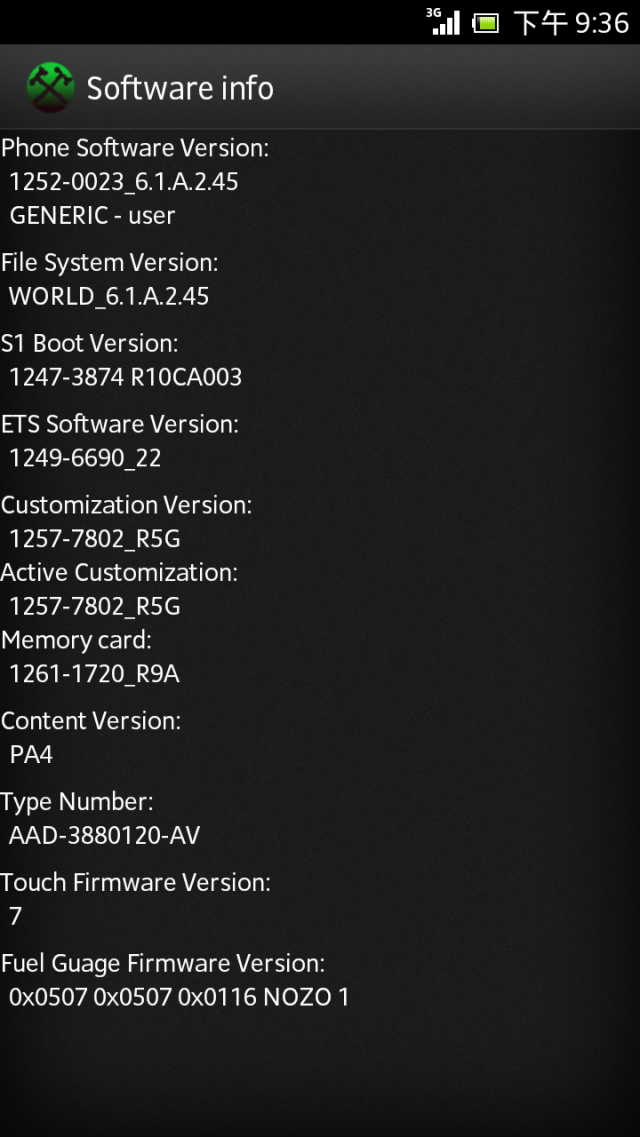Tap the 3G signal strength icon
The width and height of the screenshot is (640, 1138).
443,22
